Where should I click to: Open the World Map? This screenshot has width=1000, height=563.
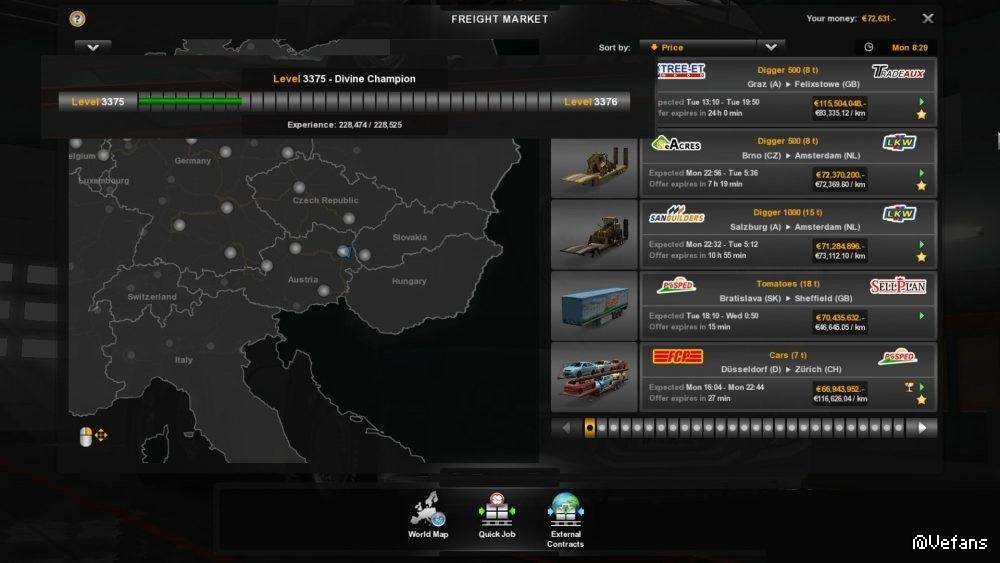(x=428, y=515)
